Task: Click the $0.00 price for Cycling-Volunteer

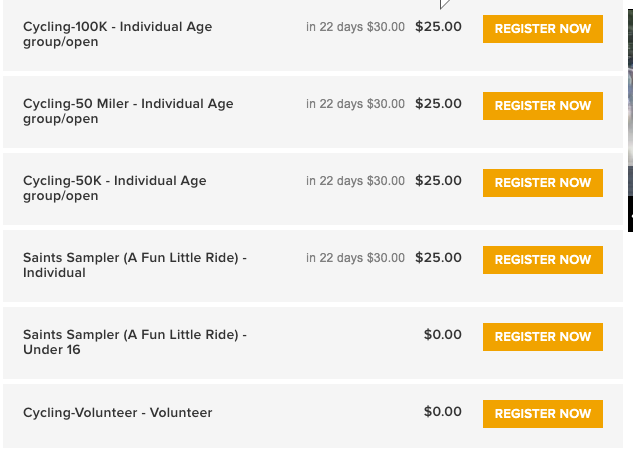Action: click(x=442, y=412)
